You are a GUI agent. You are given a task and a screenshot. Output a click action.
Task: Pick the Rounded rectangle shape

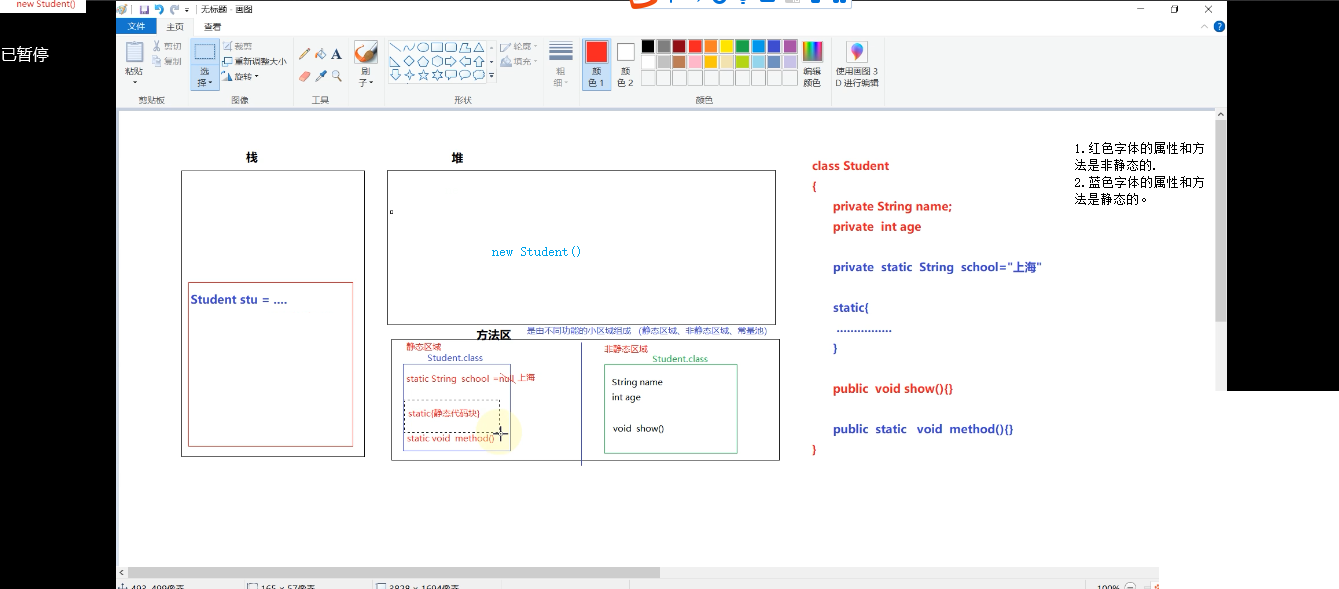451,47
